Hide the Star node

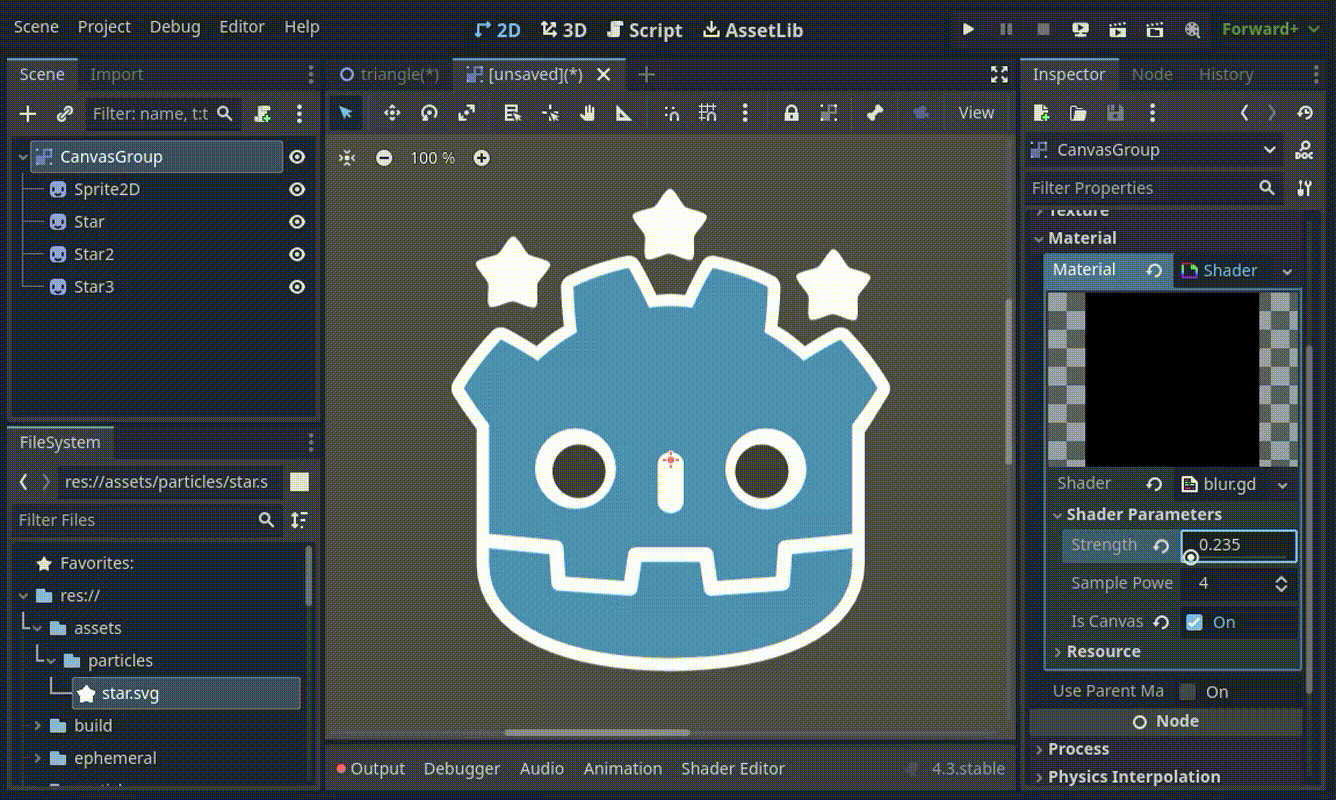tap(297, 222)
